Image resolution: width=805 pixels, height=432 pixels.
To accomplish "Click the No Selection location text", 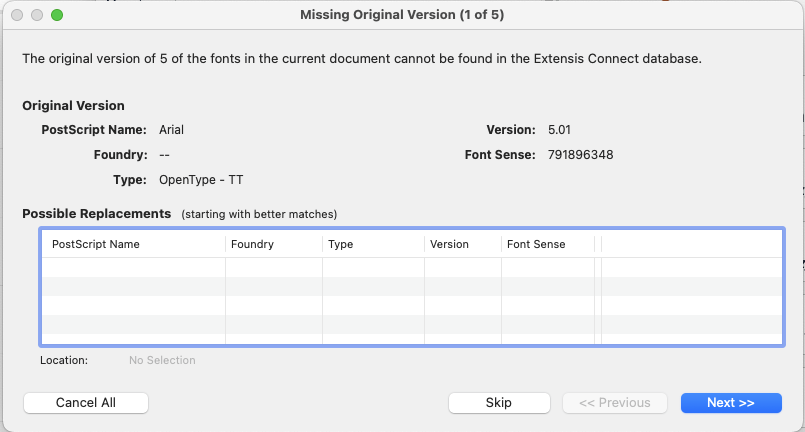I will pos(162,360).
